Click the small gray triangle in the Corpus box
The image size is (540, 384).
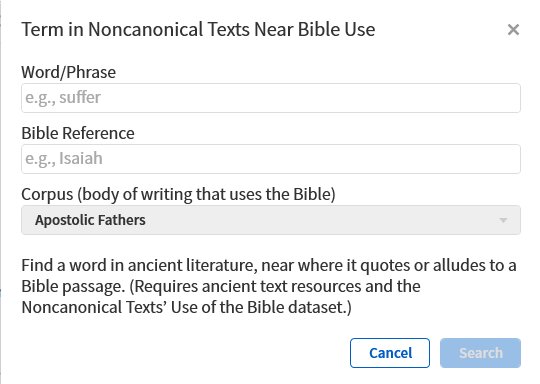[503, 220]
